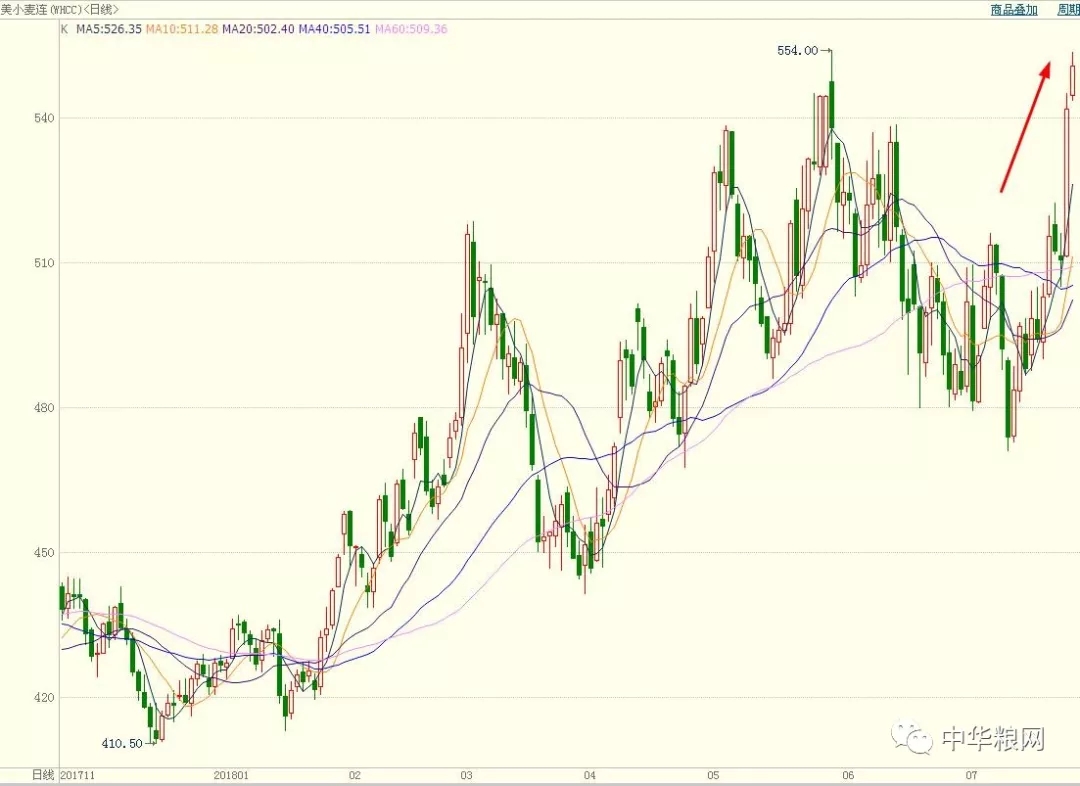
Task: Click the MA5:526.35 indicator label
Action: click(x=108, y=29)
